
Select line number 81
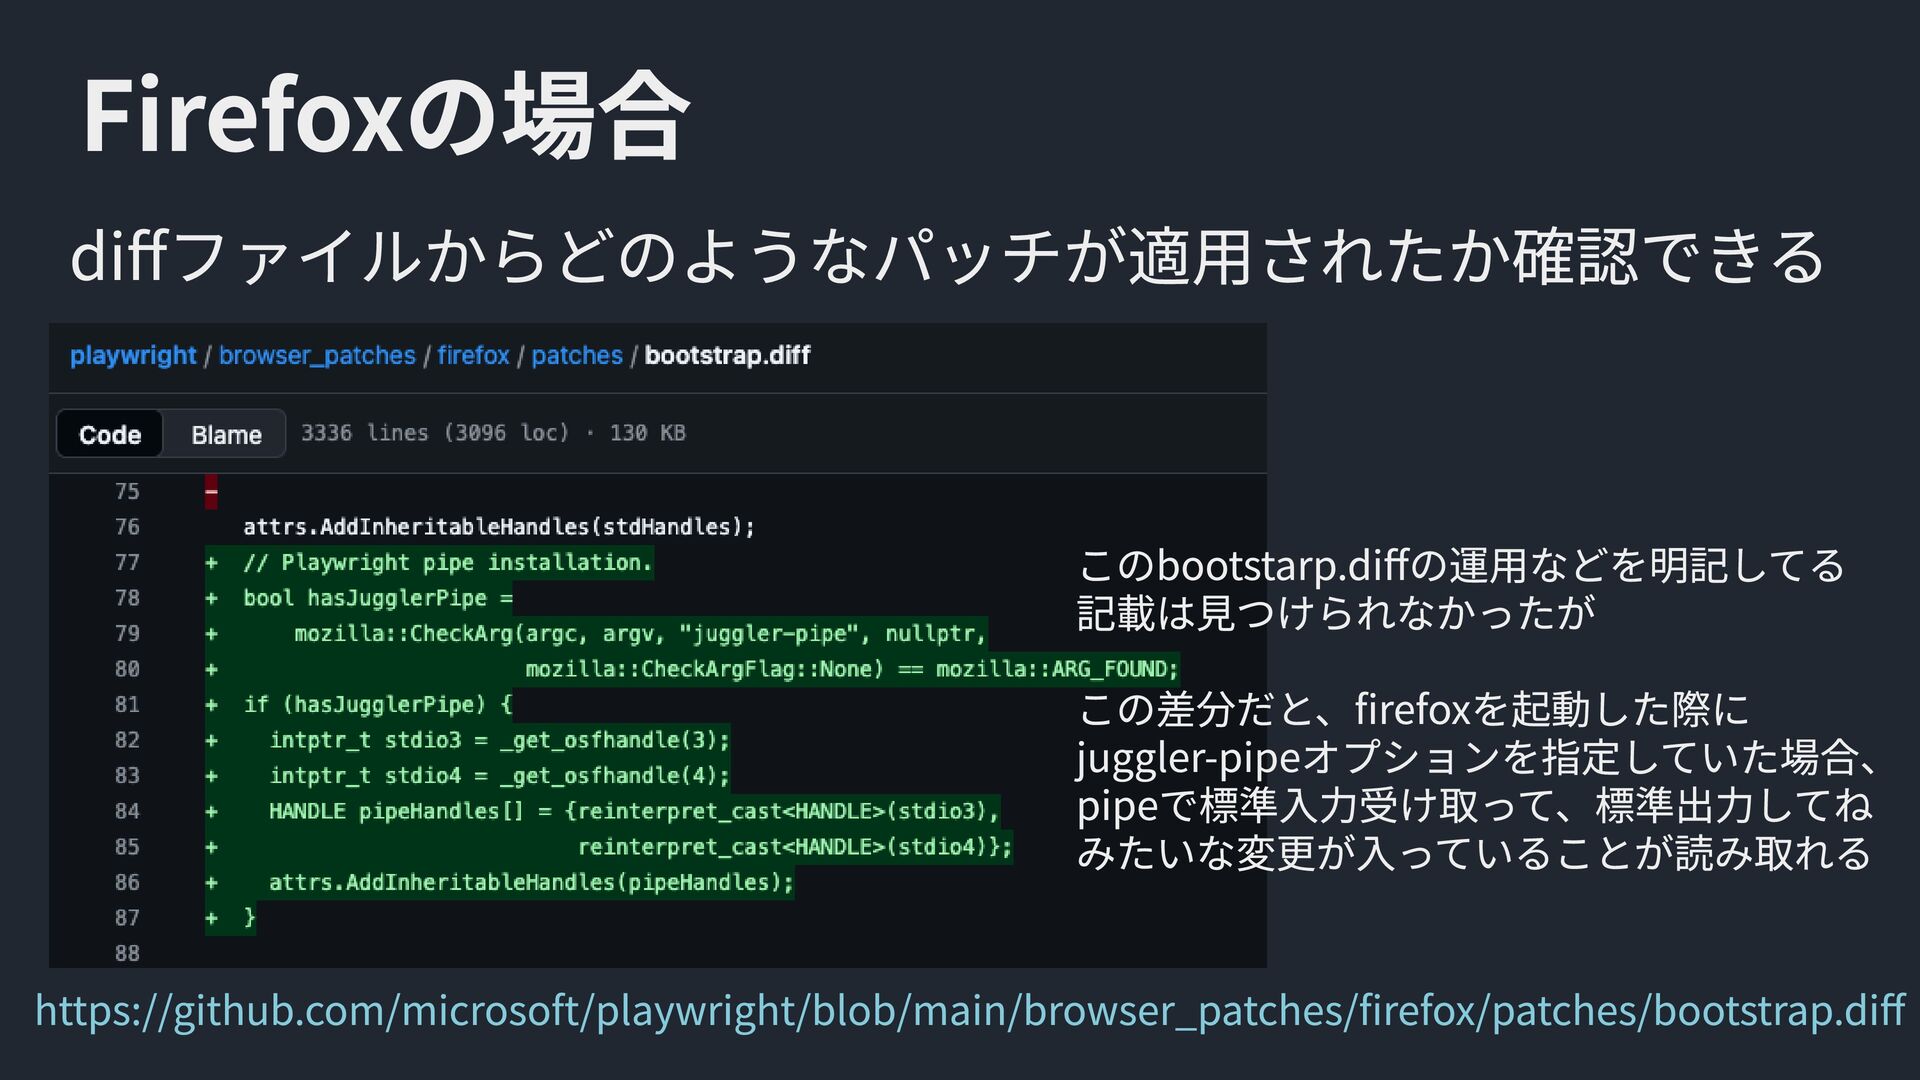coord(127,705)
